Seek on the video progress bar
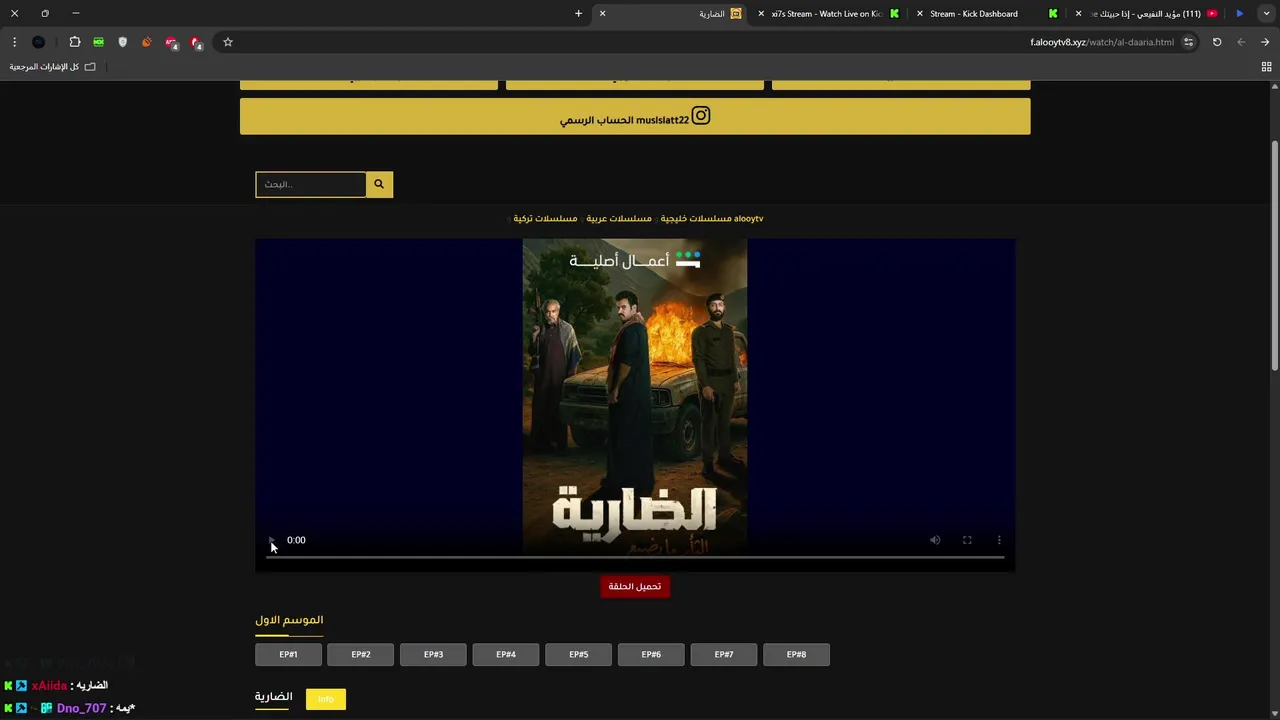This screenshot has height=720, width=1280. [635, 558]
